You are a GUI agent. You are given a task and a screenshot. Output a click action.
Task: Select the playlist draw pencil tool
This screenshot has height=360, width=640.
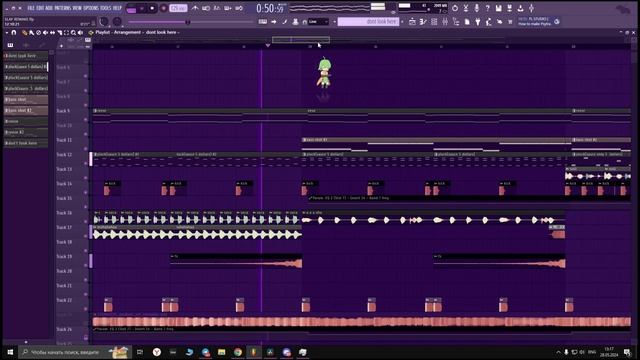(x=24, y=32)
